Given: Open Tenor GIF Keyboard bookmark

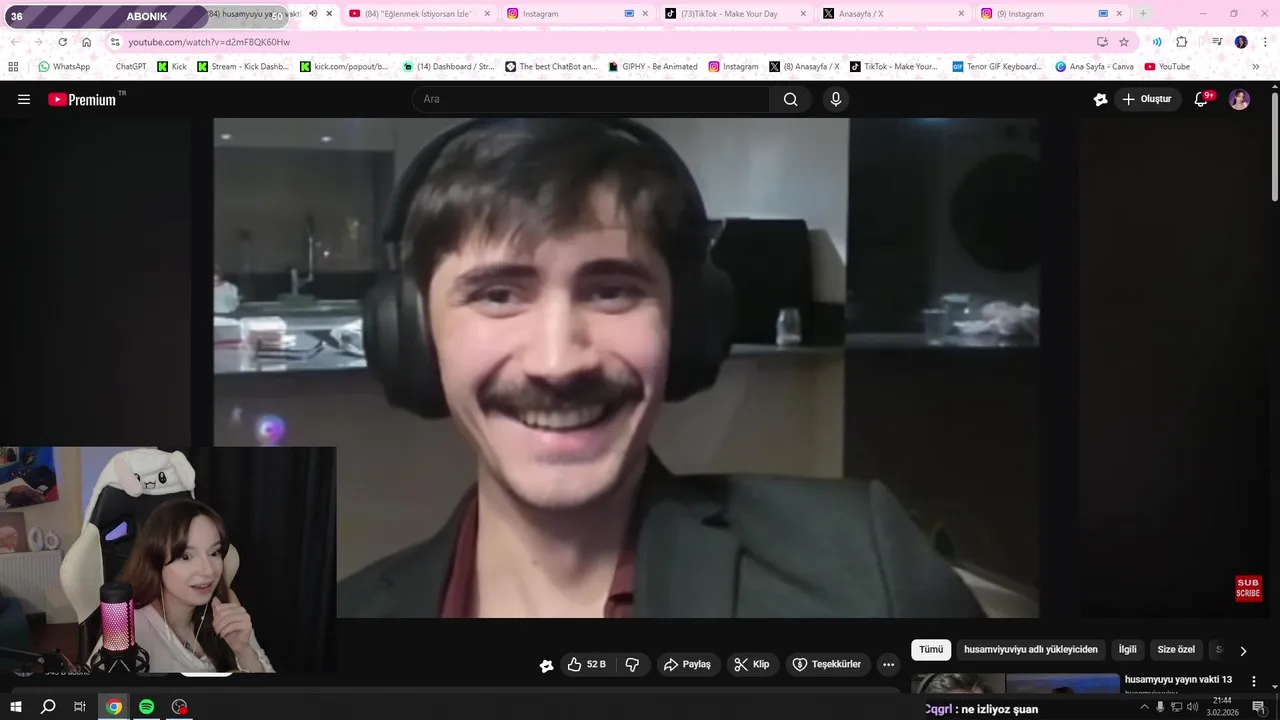Looking at the screenshot, I should coord(997,67).
